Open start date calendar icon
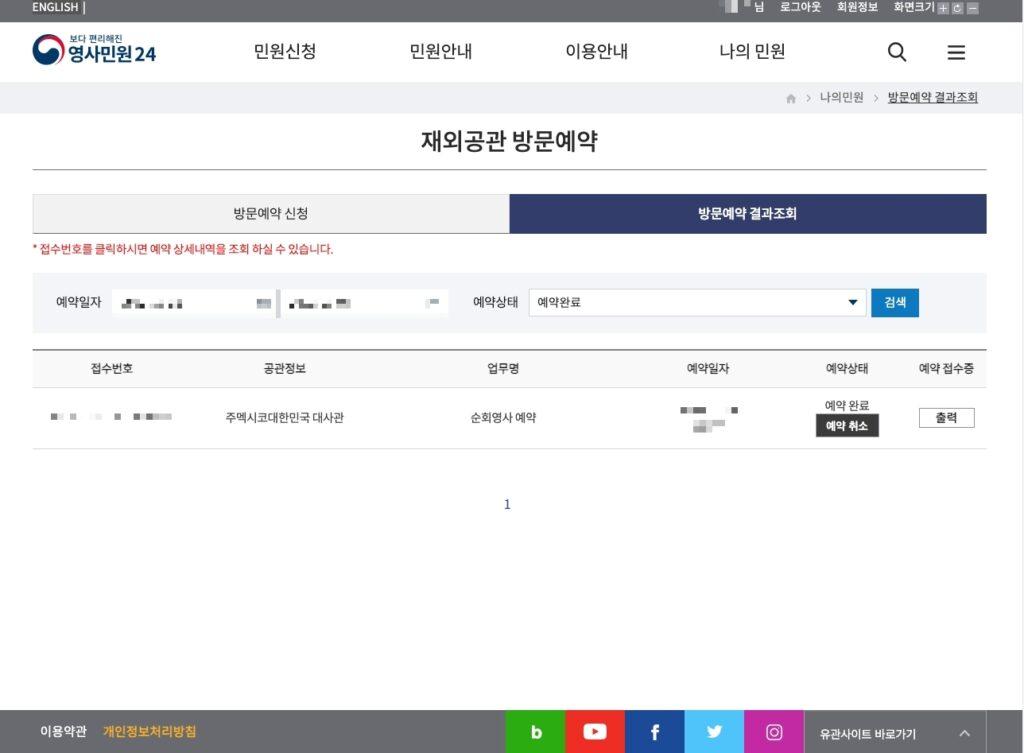The height and width of the screenshot is (753, 1024). (263, 303)
